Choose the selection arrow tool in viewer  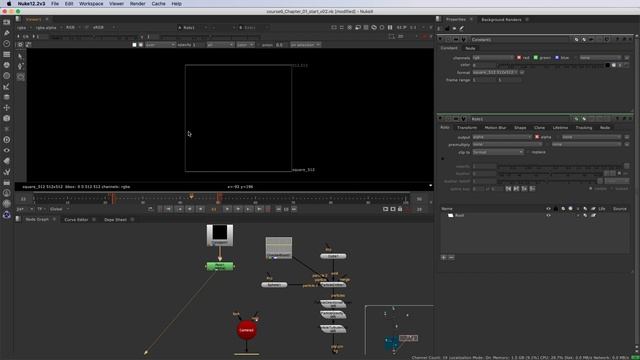(21, 56)
